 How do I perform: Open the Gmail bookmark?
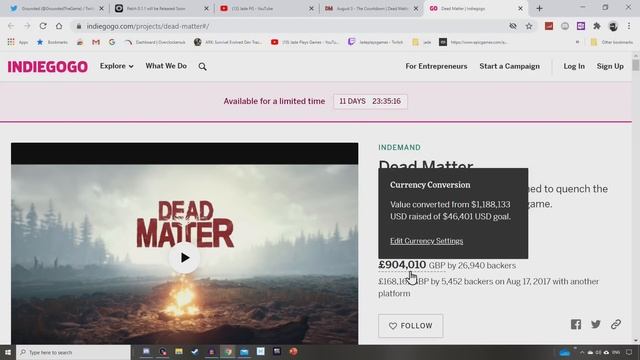pyautogui.click(x=96, y=42)
